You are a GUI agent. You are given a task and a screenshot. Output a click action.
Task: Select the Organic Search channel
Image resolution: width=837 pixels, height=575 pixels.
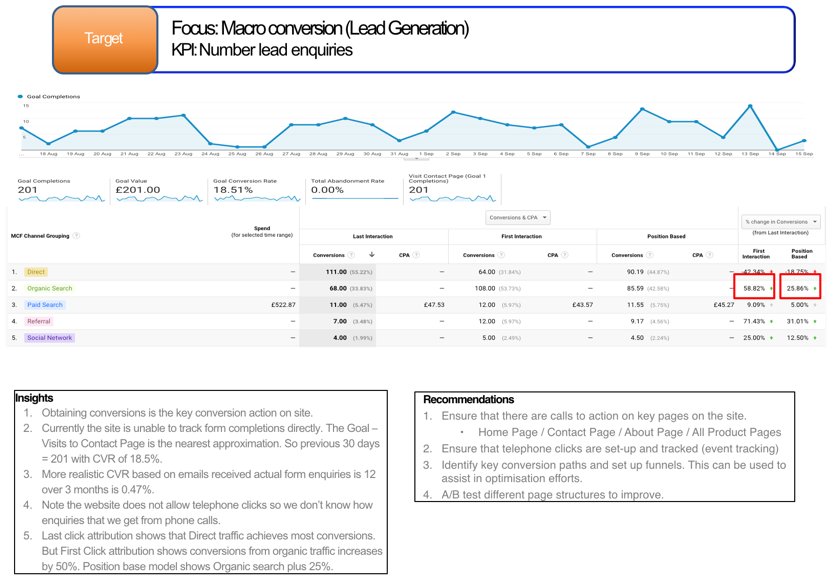click(49, 288)
